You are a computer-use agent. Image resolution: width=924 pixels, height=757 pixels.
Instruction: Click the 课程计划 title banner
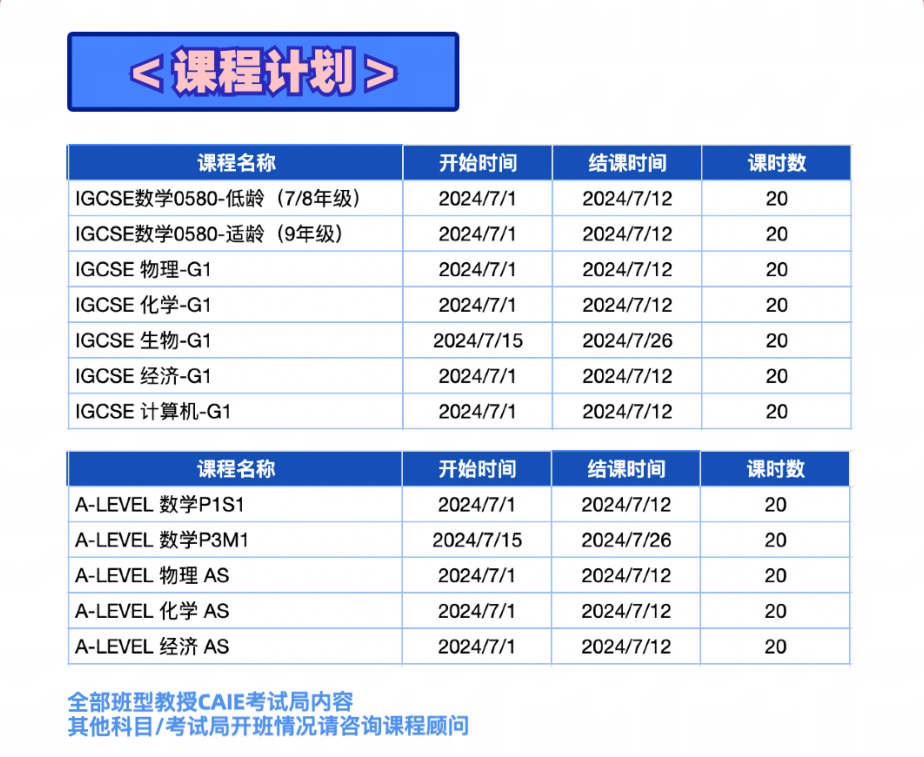[x=263, y=72]
